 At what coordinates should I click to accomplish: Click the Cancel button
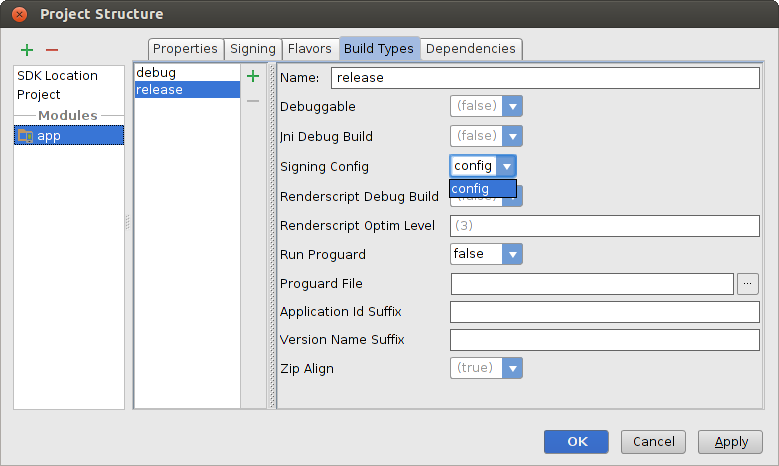(653, 442)
